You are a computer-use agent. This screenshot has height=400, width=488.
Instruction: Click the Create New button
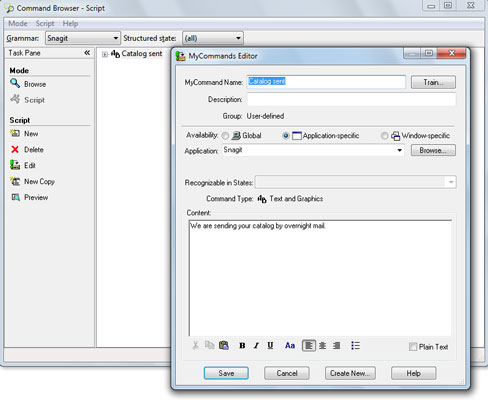coord(350,373)
